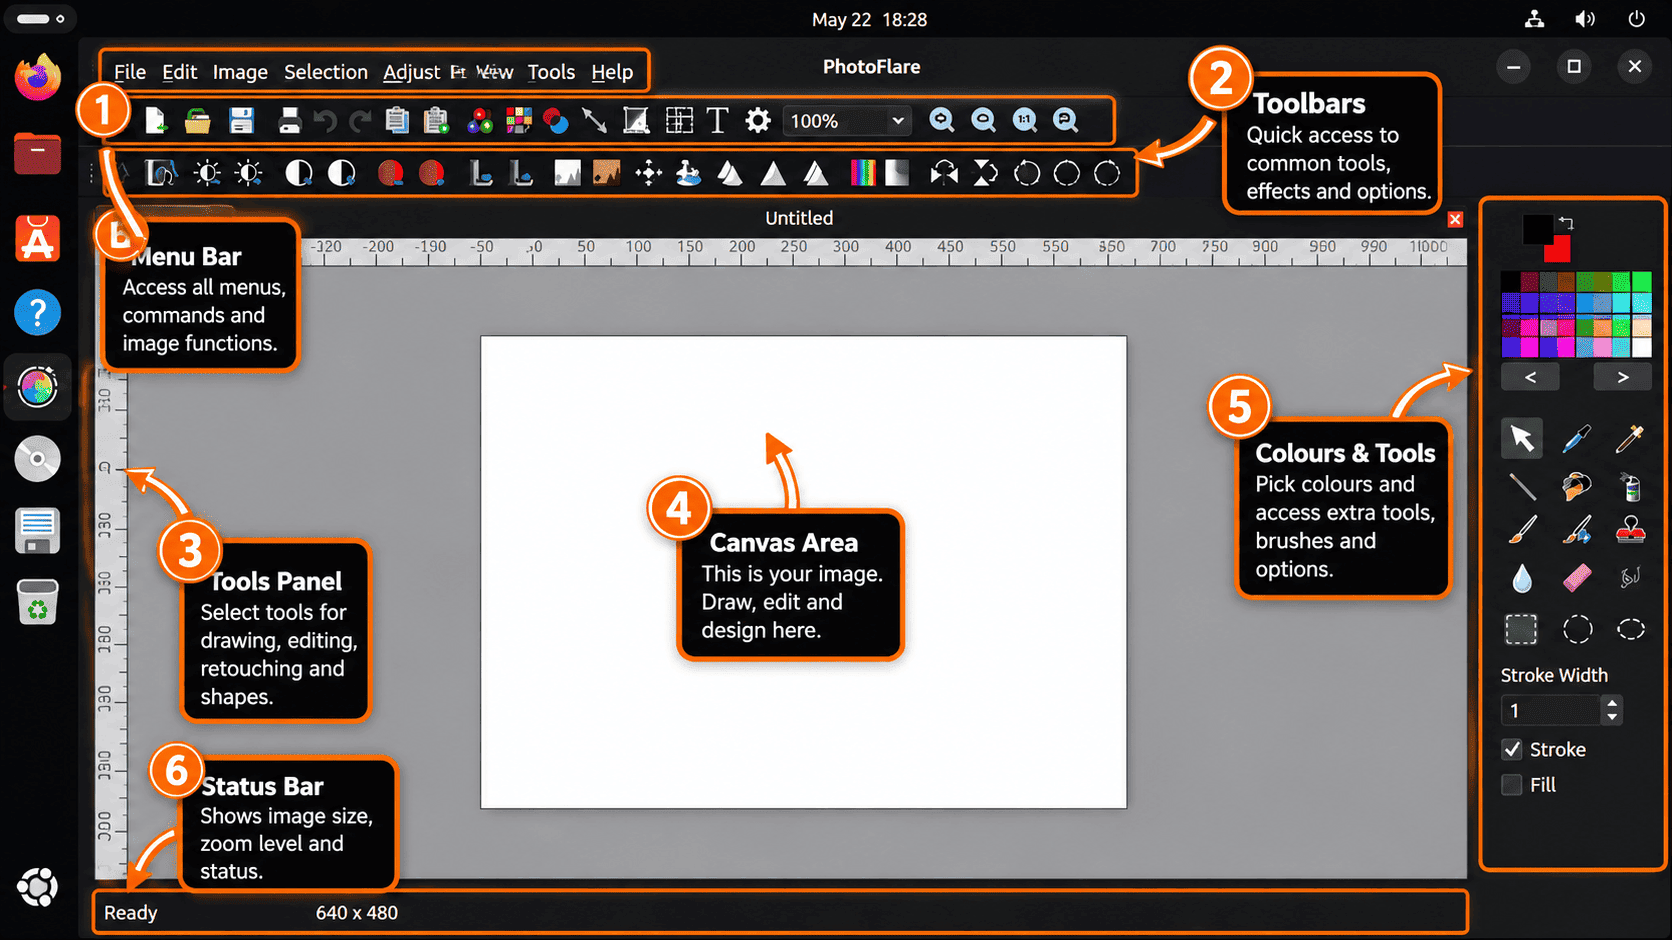Redo the action with the toolbar arrow
The image size is (1672, 940).
point(360,121)
